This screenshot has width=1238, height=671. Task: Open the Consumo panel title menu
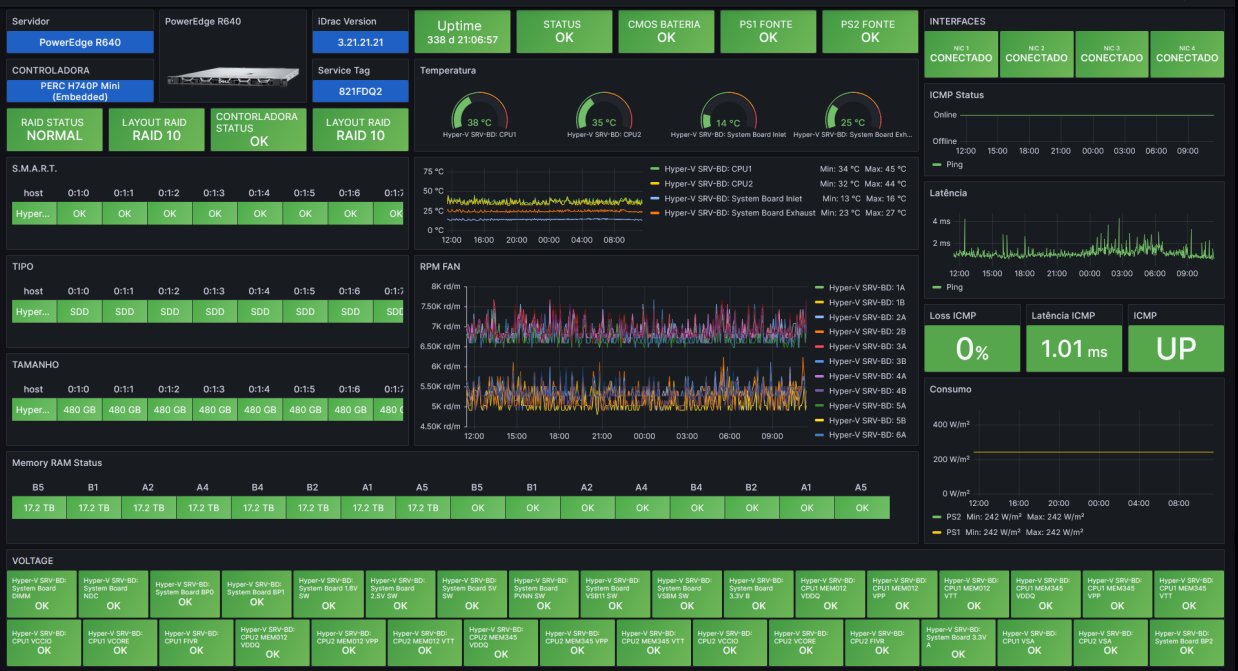click(950, 389)
